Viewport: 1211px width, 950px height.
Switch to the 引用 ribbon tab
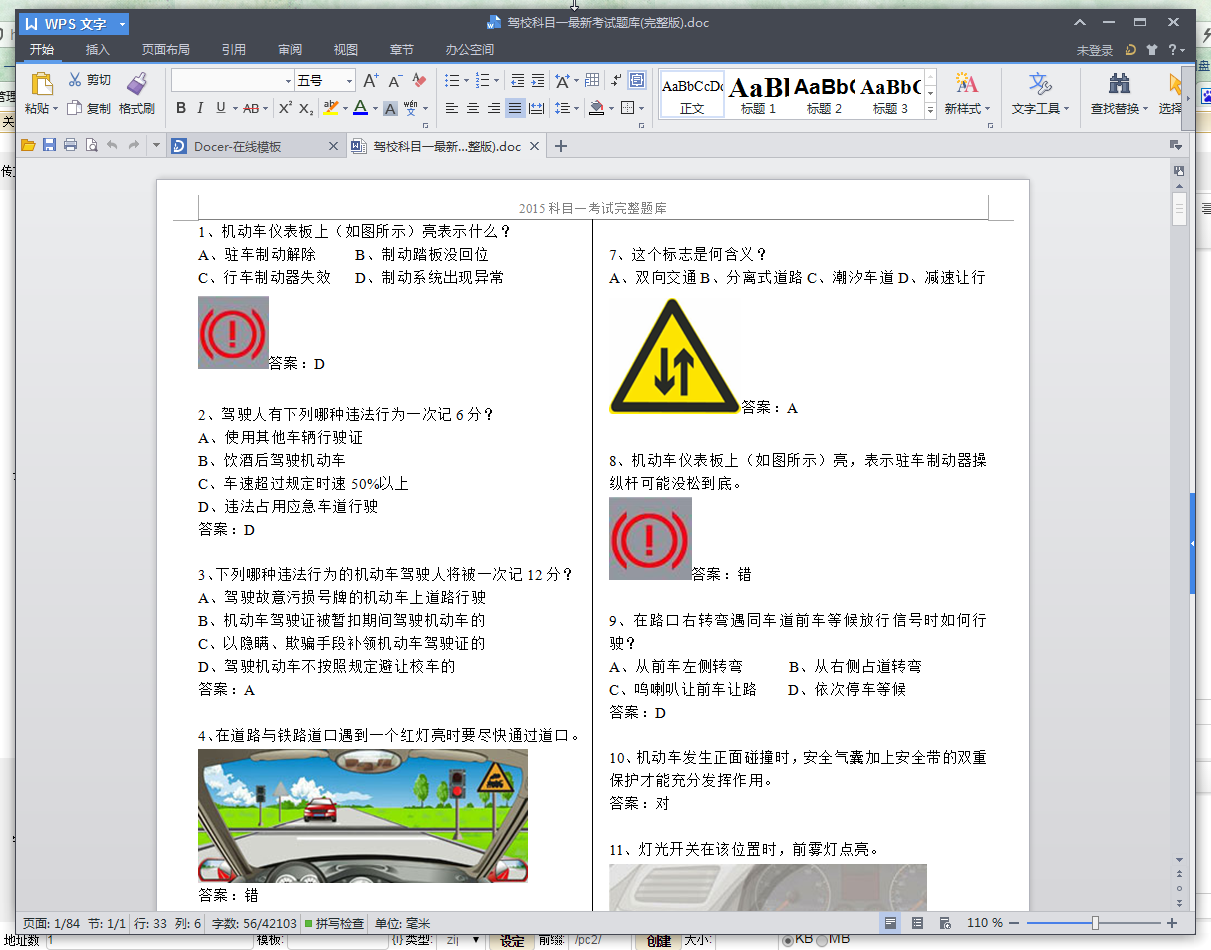click(234, 49)
